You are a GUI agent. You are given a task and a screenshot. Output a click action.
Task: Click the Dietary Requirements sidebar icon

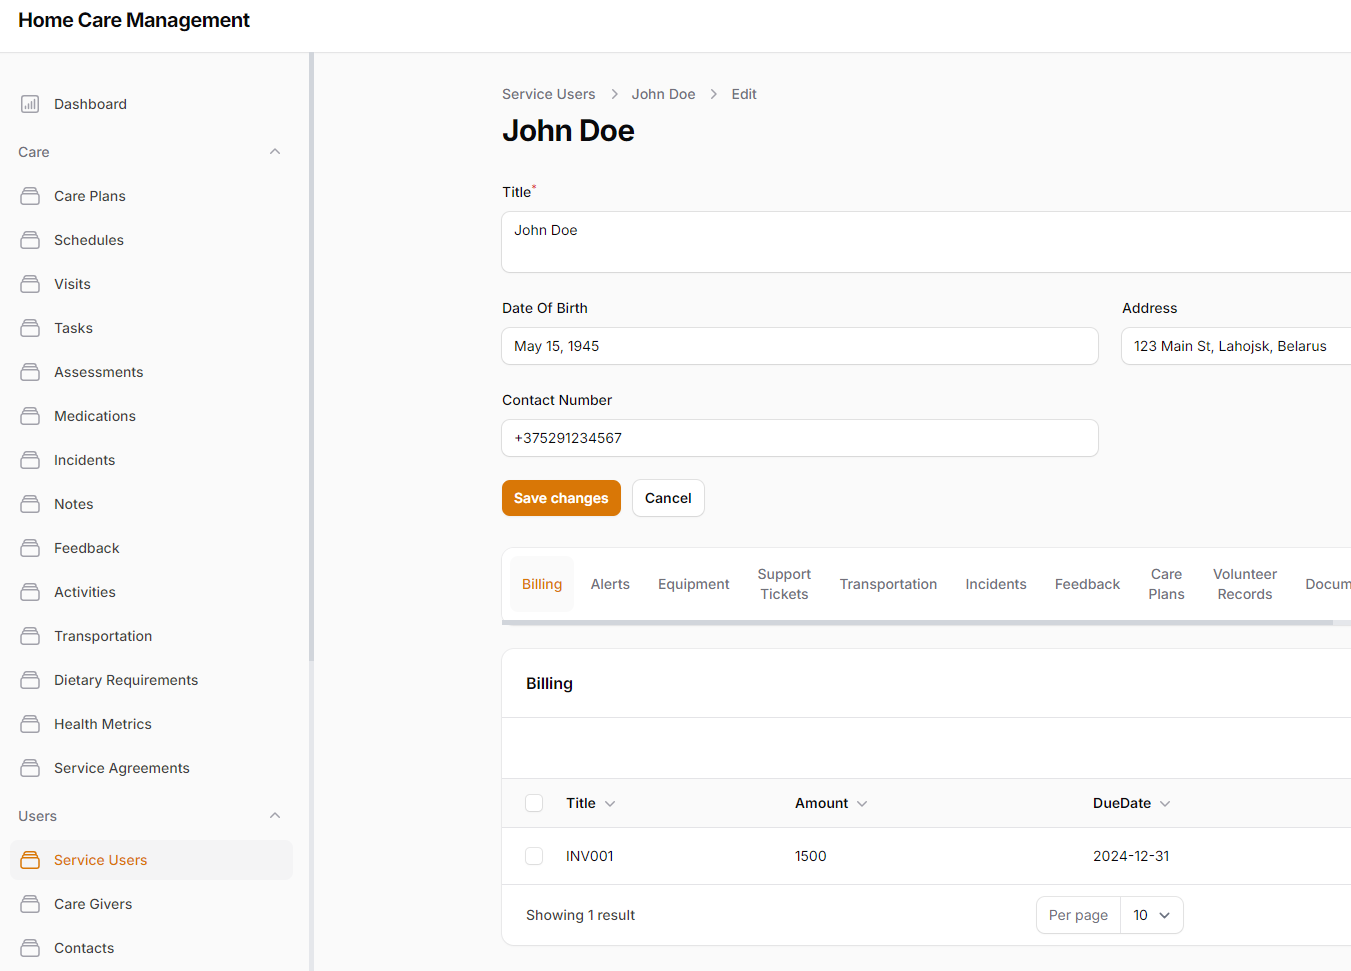tap(31, 680)
